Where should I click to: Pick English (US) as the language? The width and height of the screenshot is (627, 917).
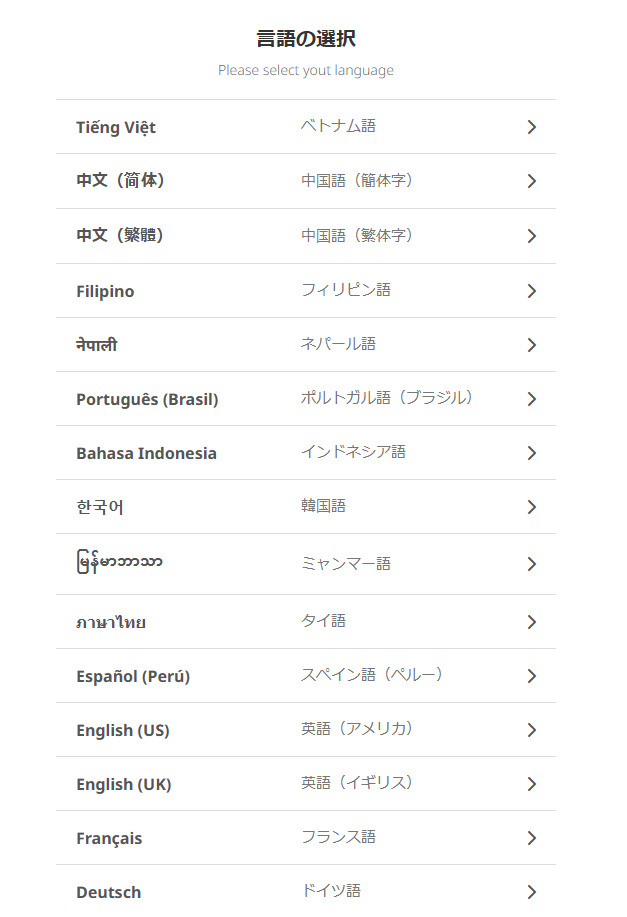123,729
